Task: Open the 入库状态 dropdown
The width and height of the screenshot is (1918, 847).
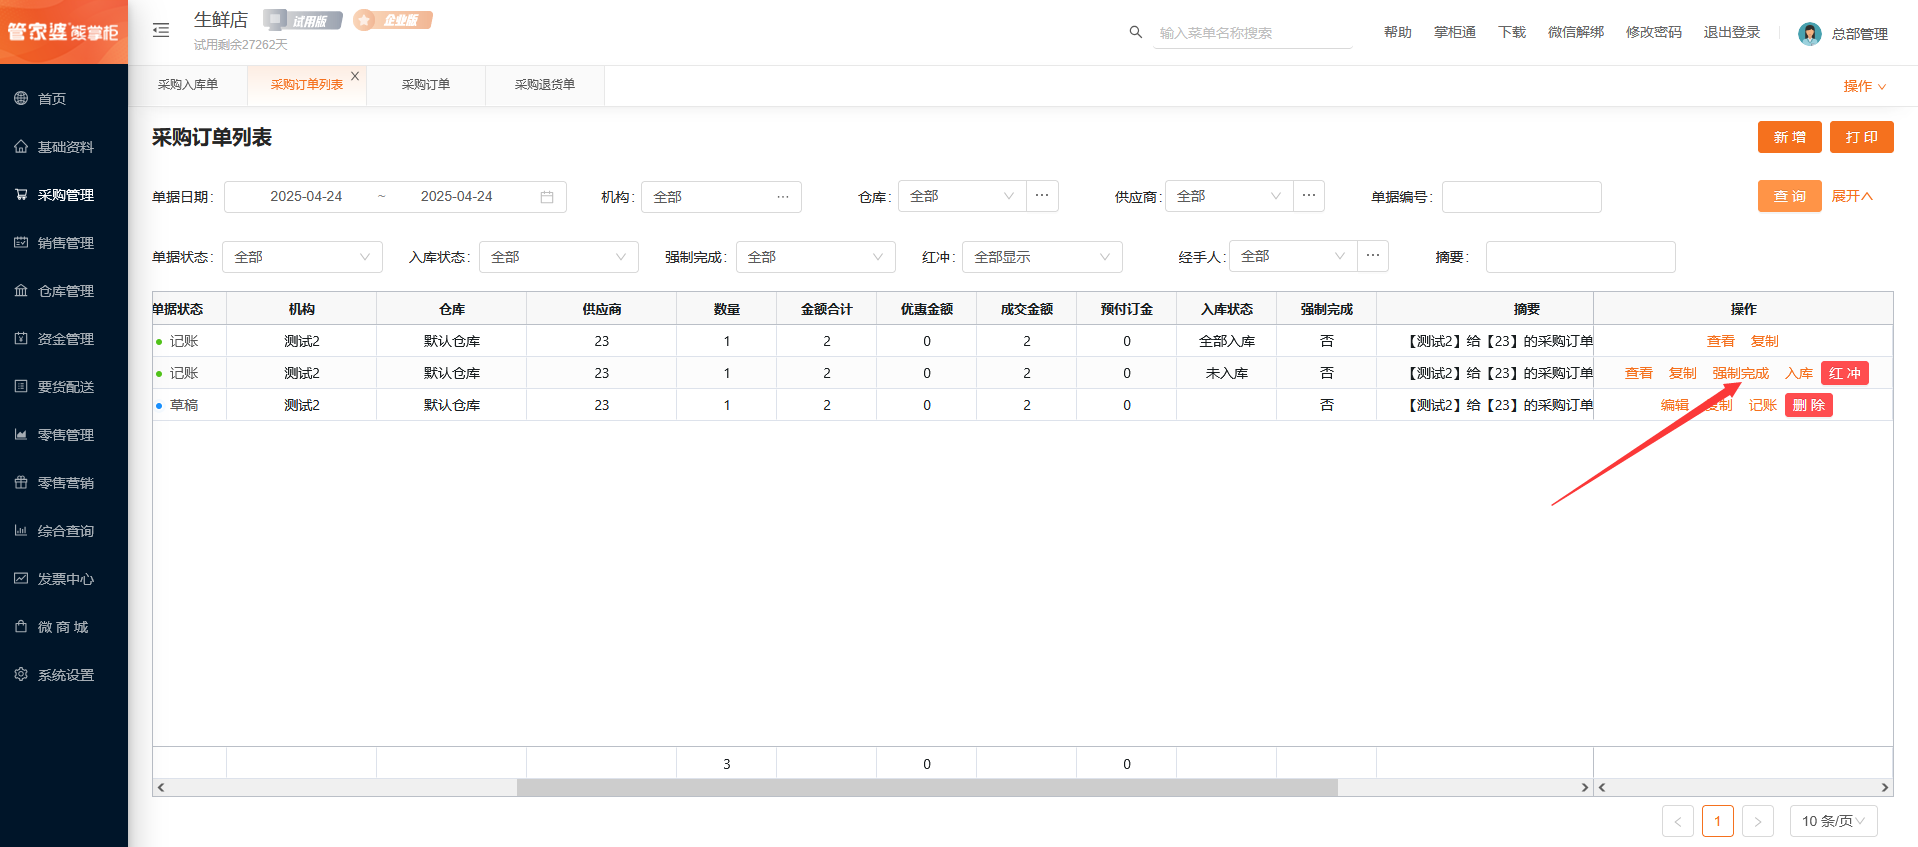Action: [x=558, y=257]
